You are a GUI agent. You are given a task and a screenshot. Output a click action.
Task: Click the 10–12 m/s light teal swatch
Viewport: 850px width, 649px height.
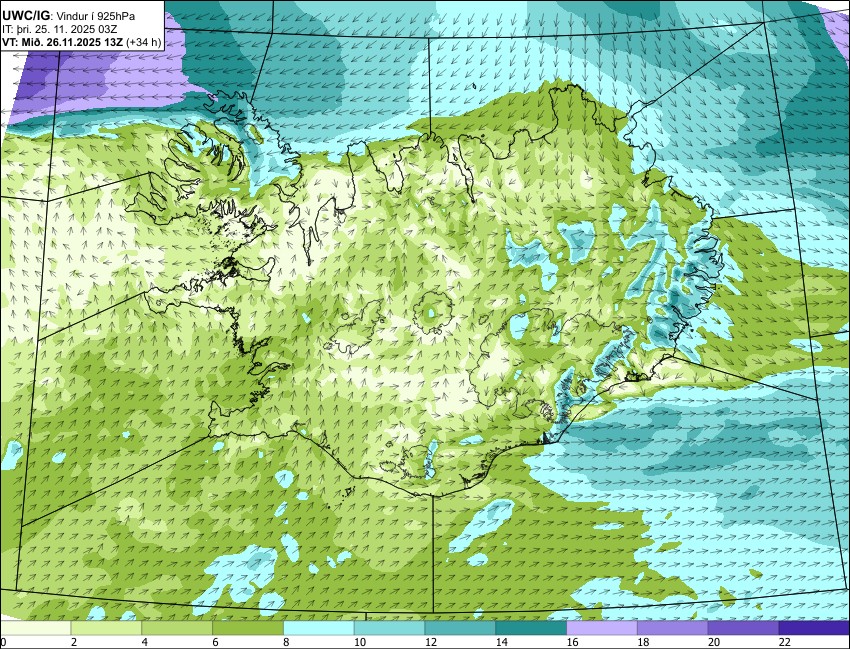[390, 628]
